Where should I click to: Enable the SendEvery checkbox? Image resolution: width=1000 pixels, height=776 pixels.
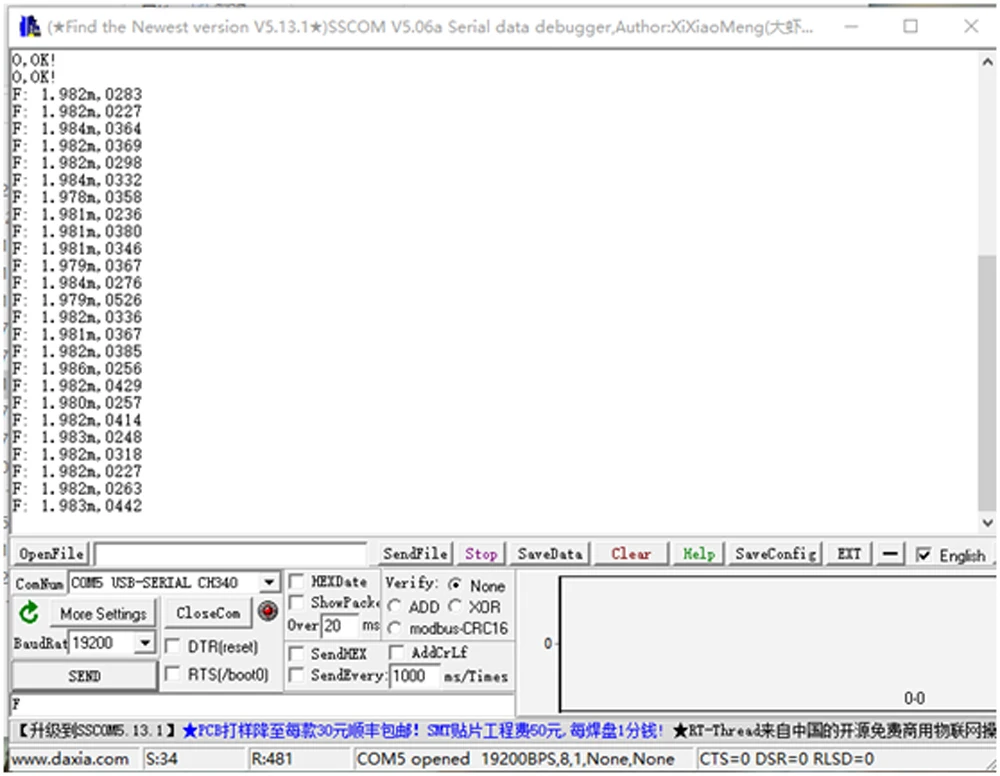(x=296, y=675)
